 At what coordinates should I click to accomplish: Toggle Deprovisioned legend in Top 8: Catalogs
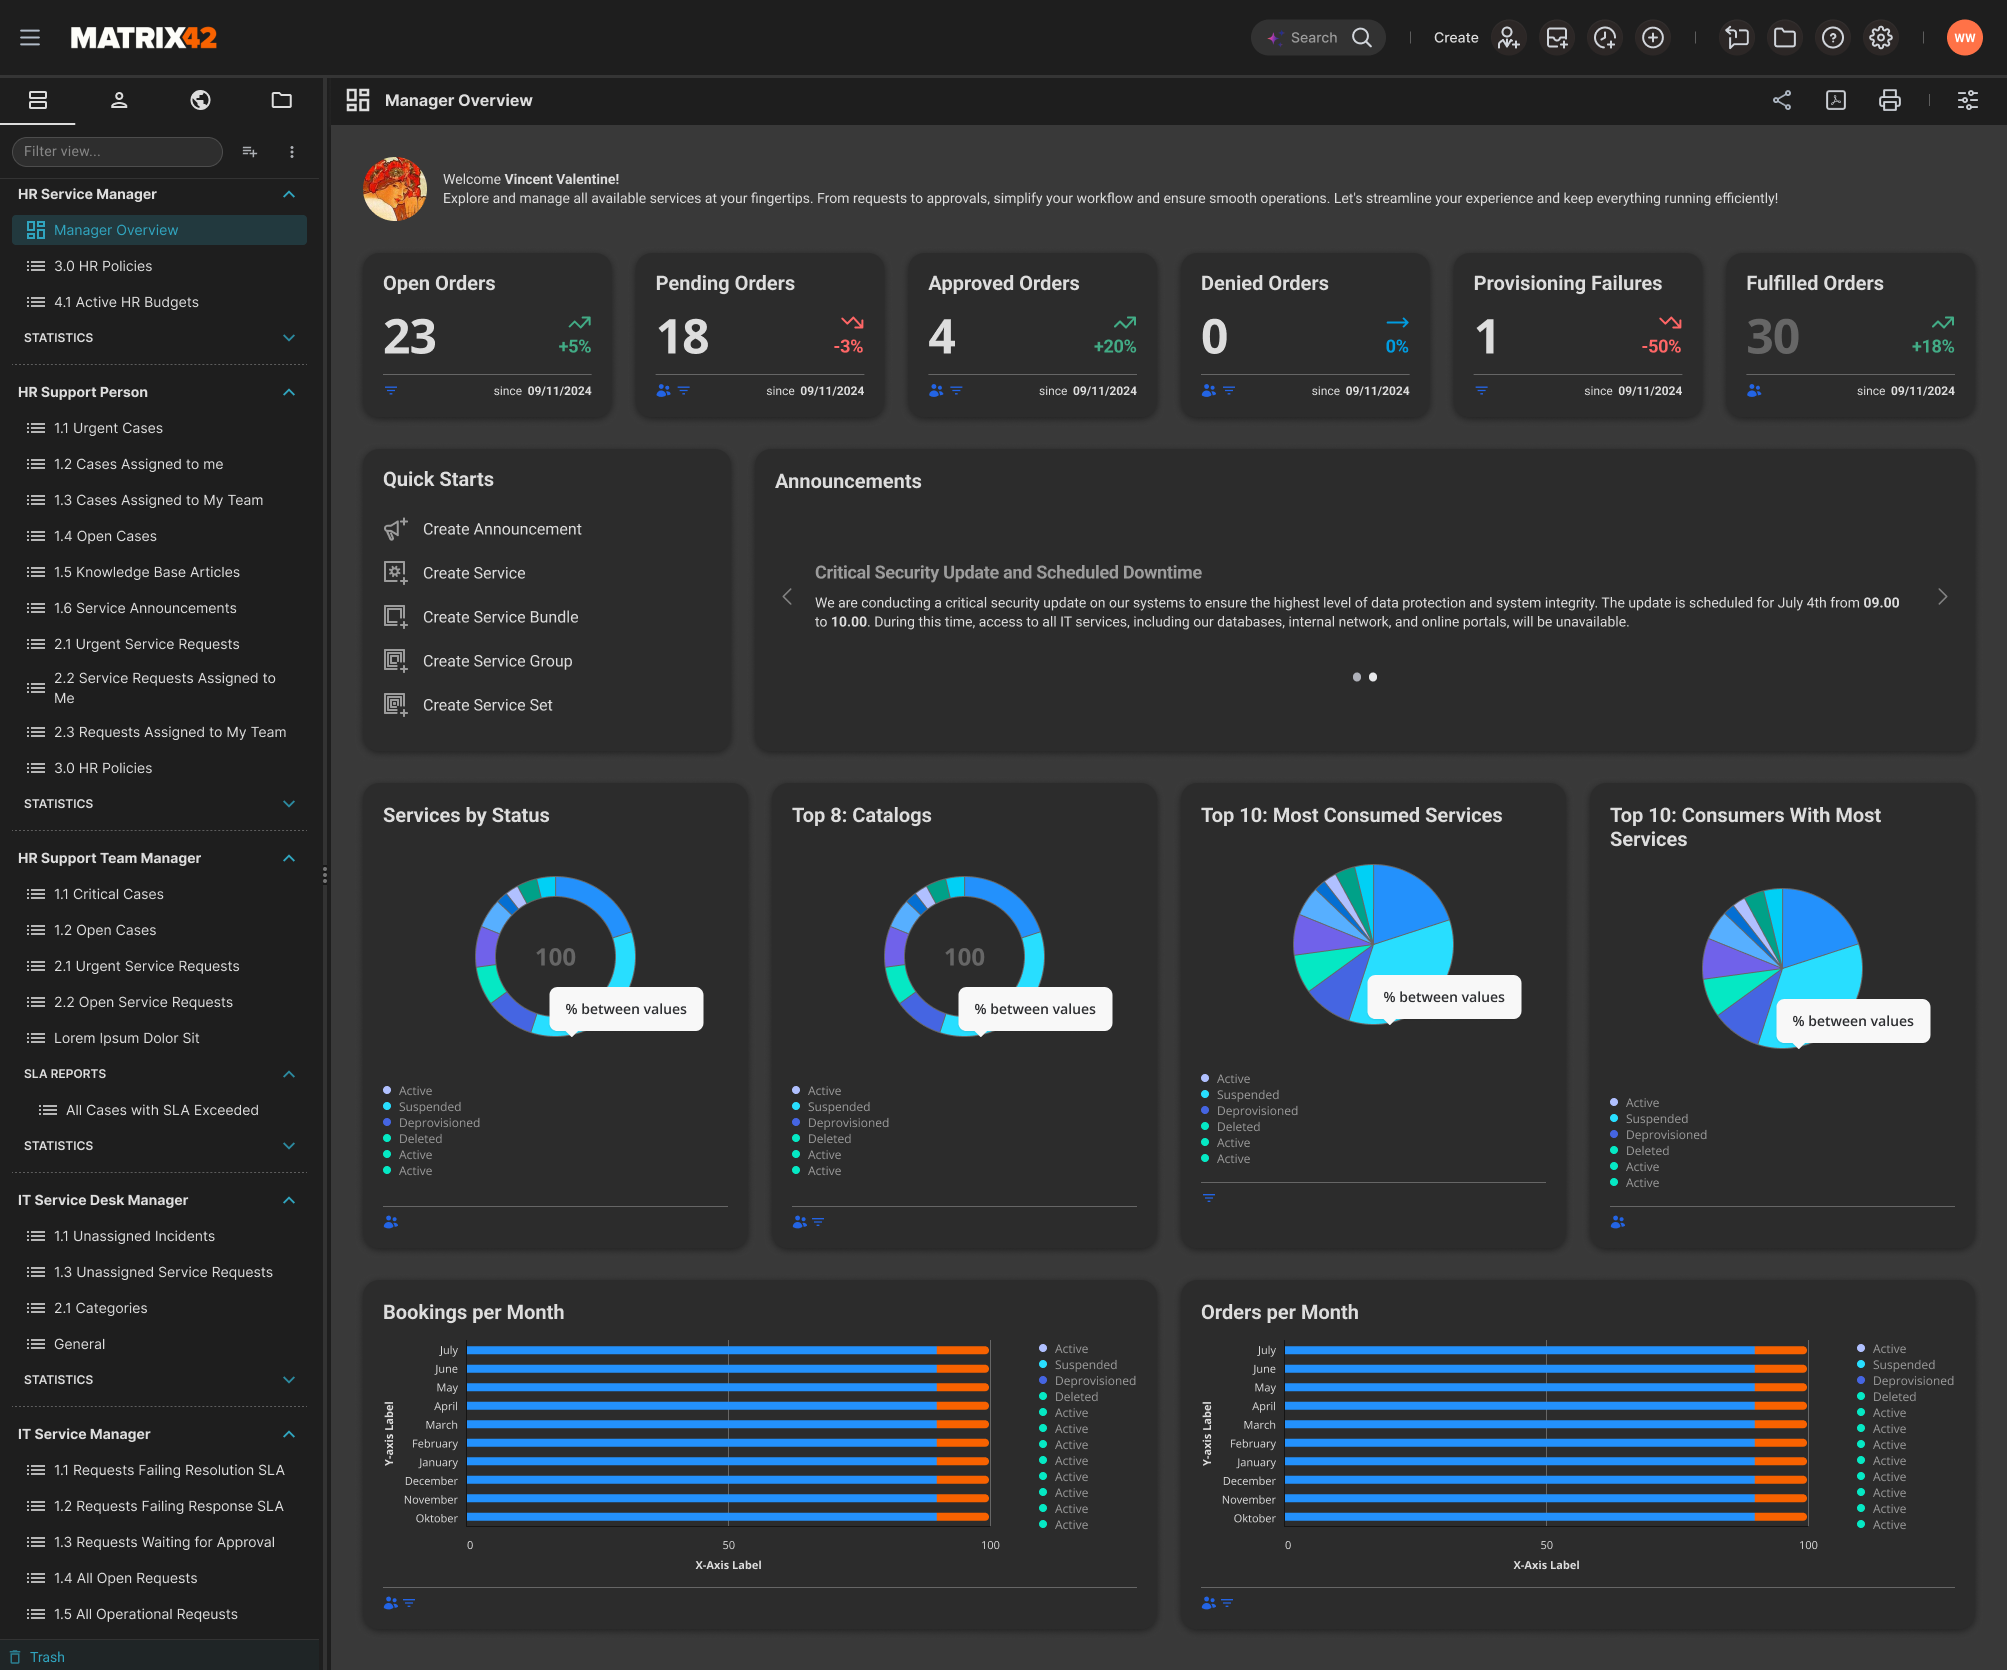coord(847,1123)
